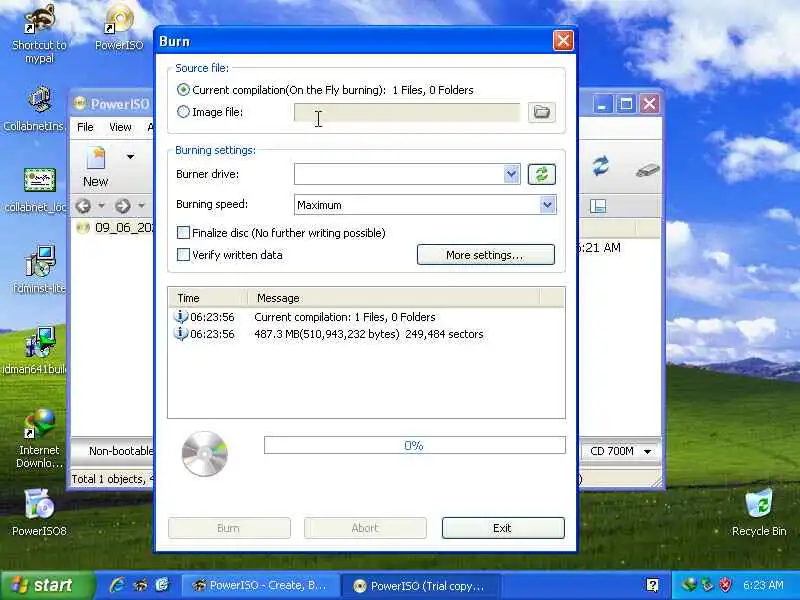This screenshot has width=800, height=600.
Task: Close the Burn dialog
Action: (x=563, y=40)
